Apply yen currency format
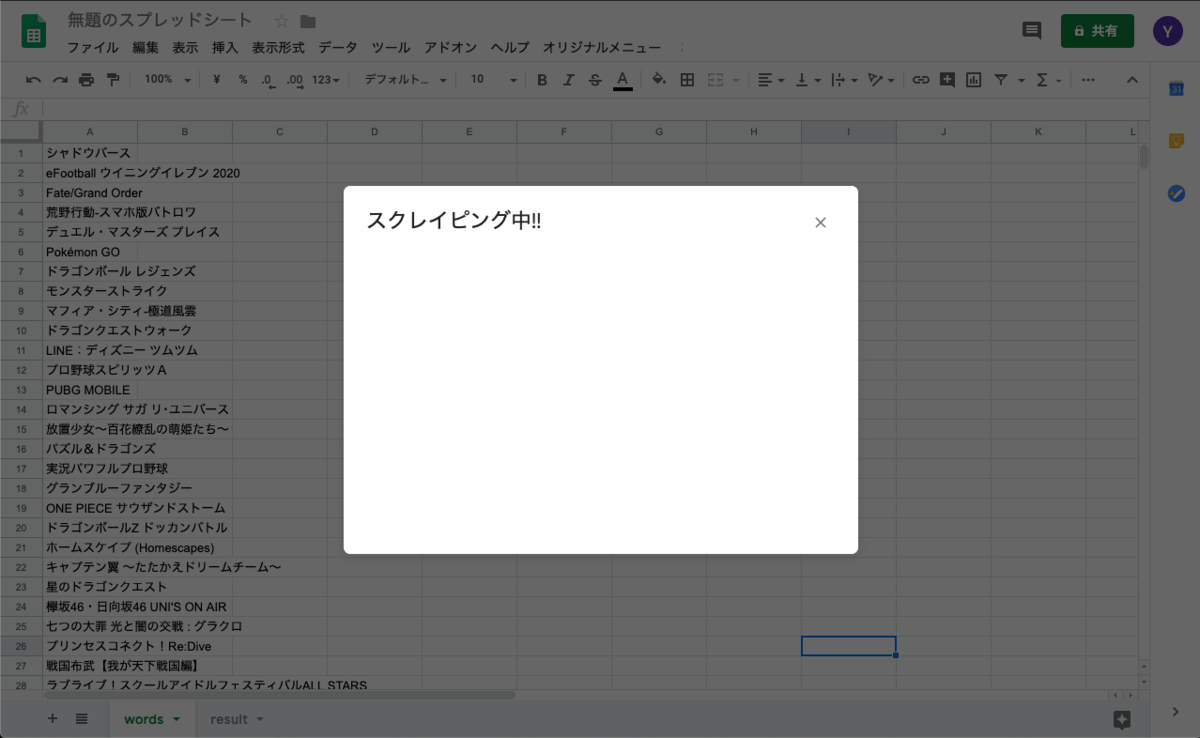 pos(217,80)
